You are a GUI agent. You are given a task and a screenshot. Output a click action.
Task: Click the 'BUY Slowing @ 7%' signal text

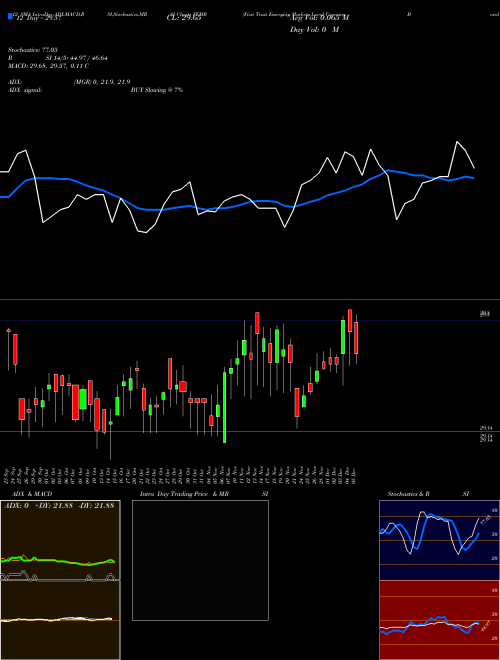coord(157,90)
